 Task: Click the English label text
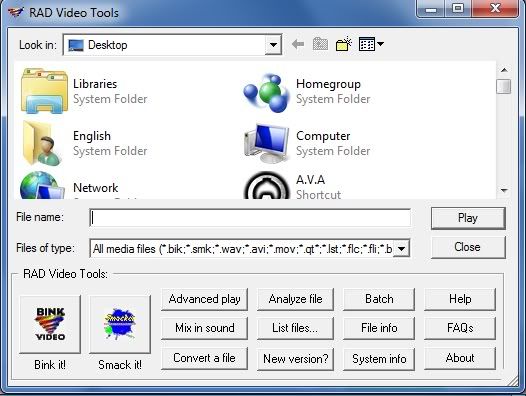click(92, 136)
